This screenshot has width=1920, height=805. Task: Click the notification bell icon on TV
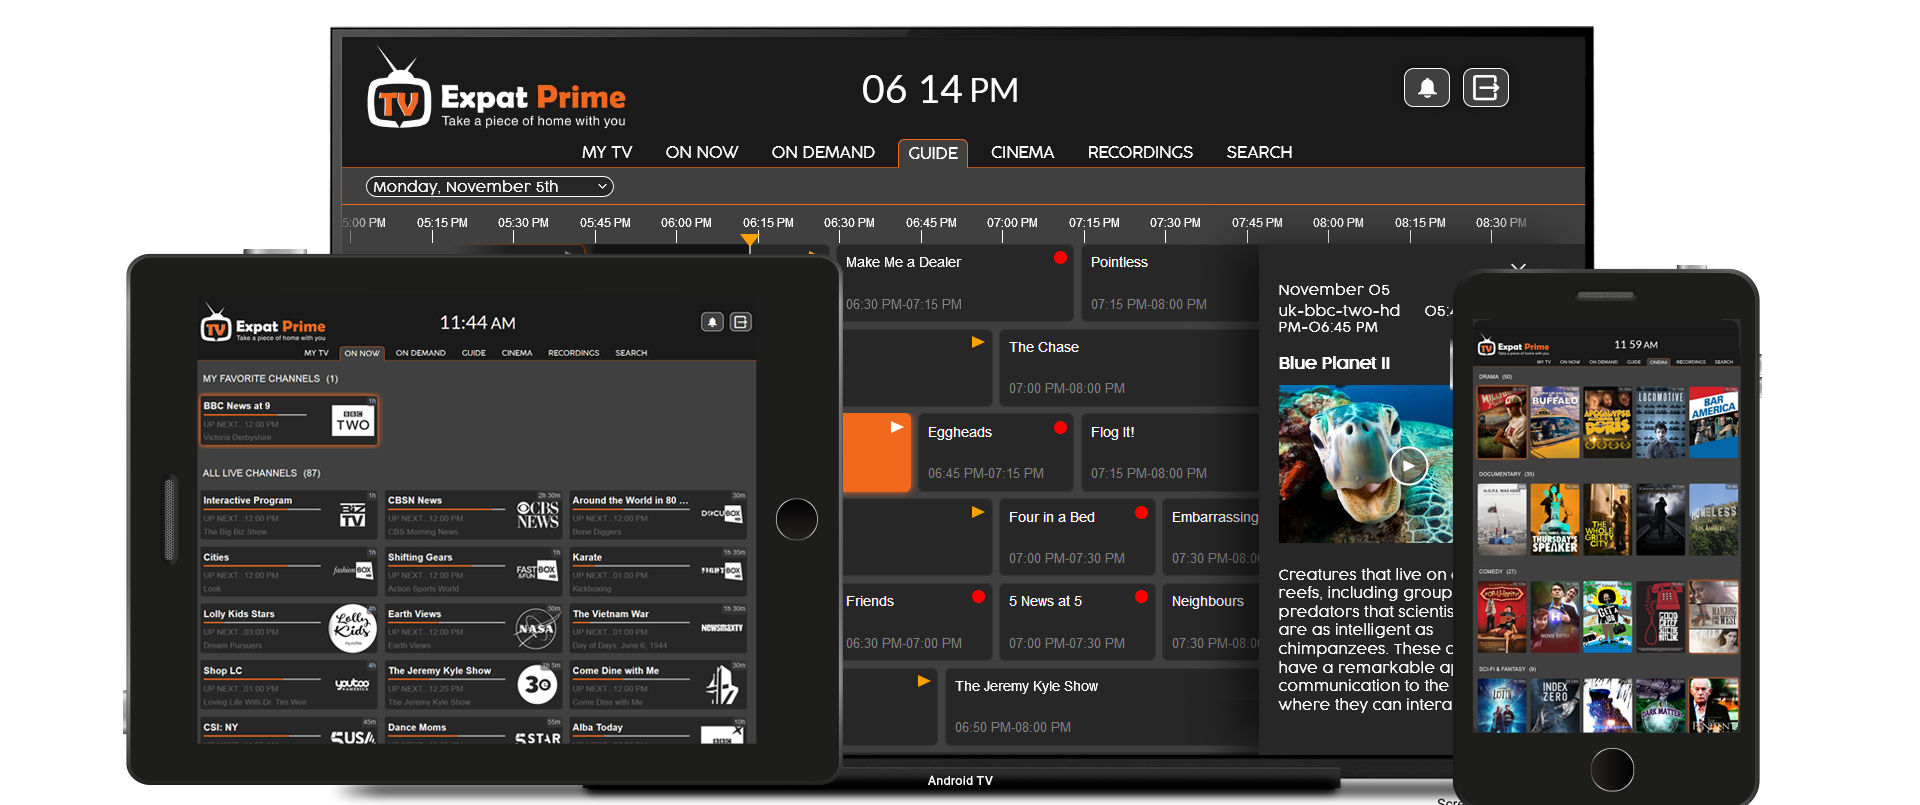[x=1426, y=88]
